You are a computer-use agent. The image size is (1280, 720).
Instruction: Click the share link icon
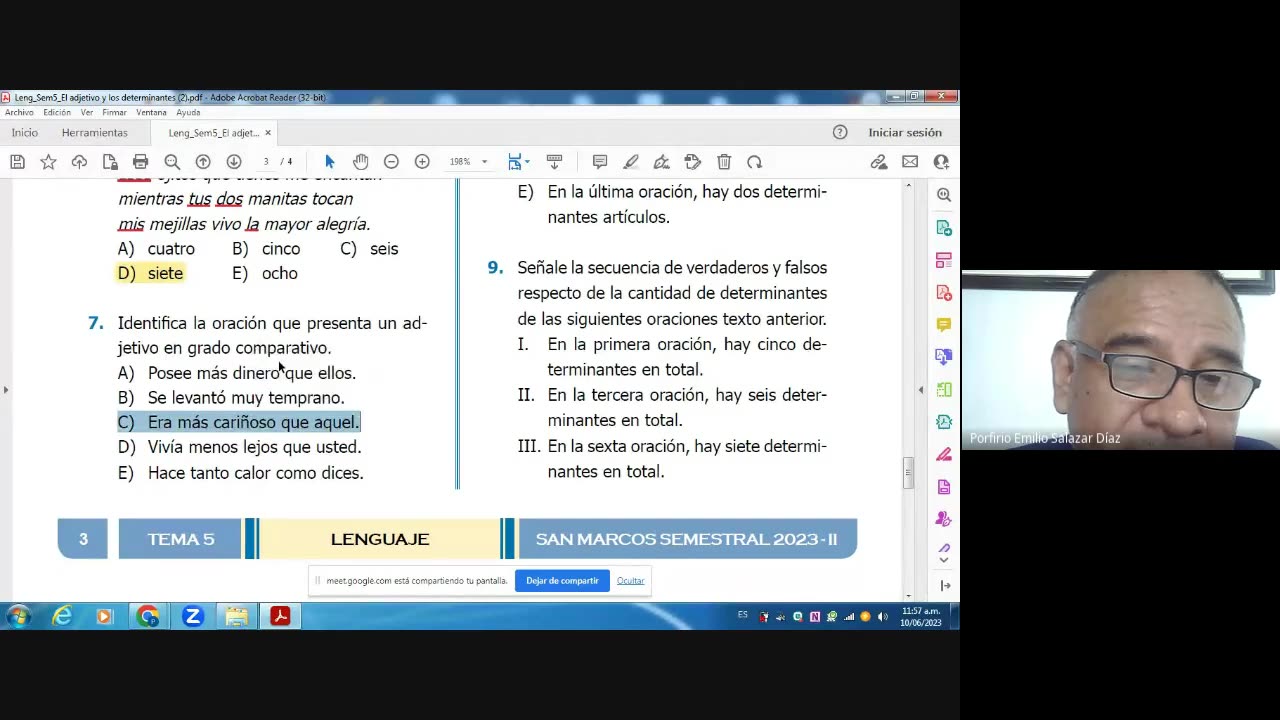tap(879, 162)
